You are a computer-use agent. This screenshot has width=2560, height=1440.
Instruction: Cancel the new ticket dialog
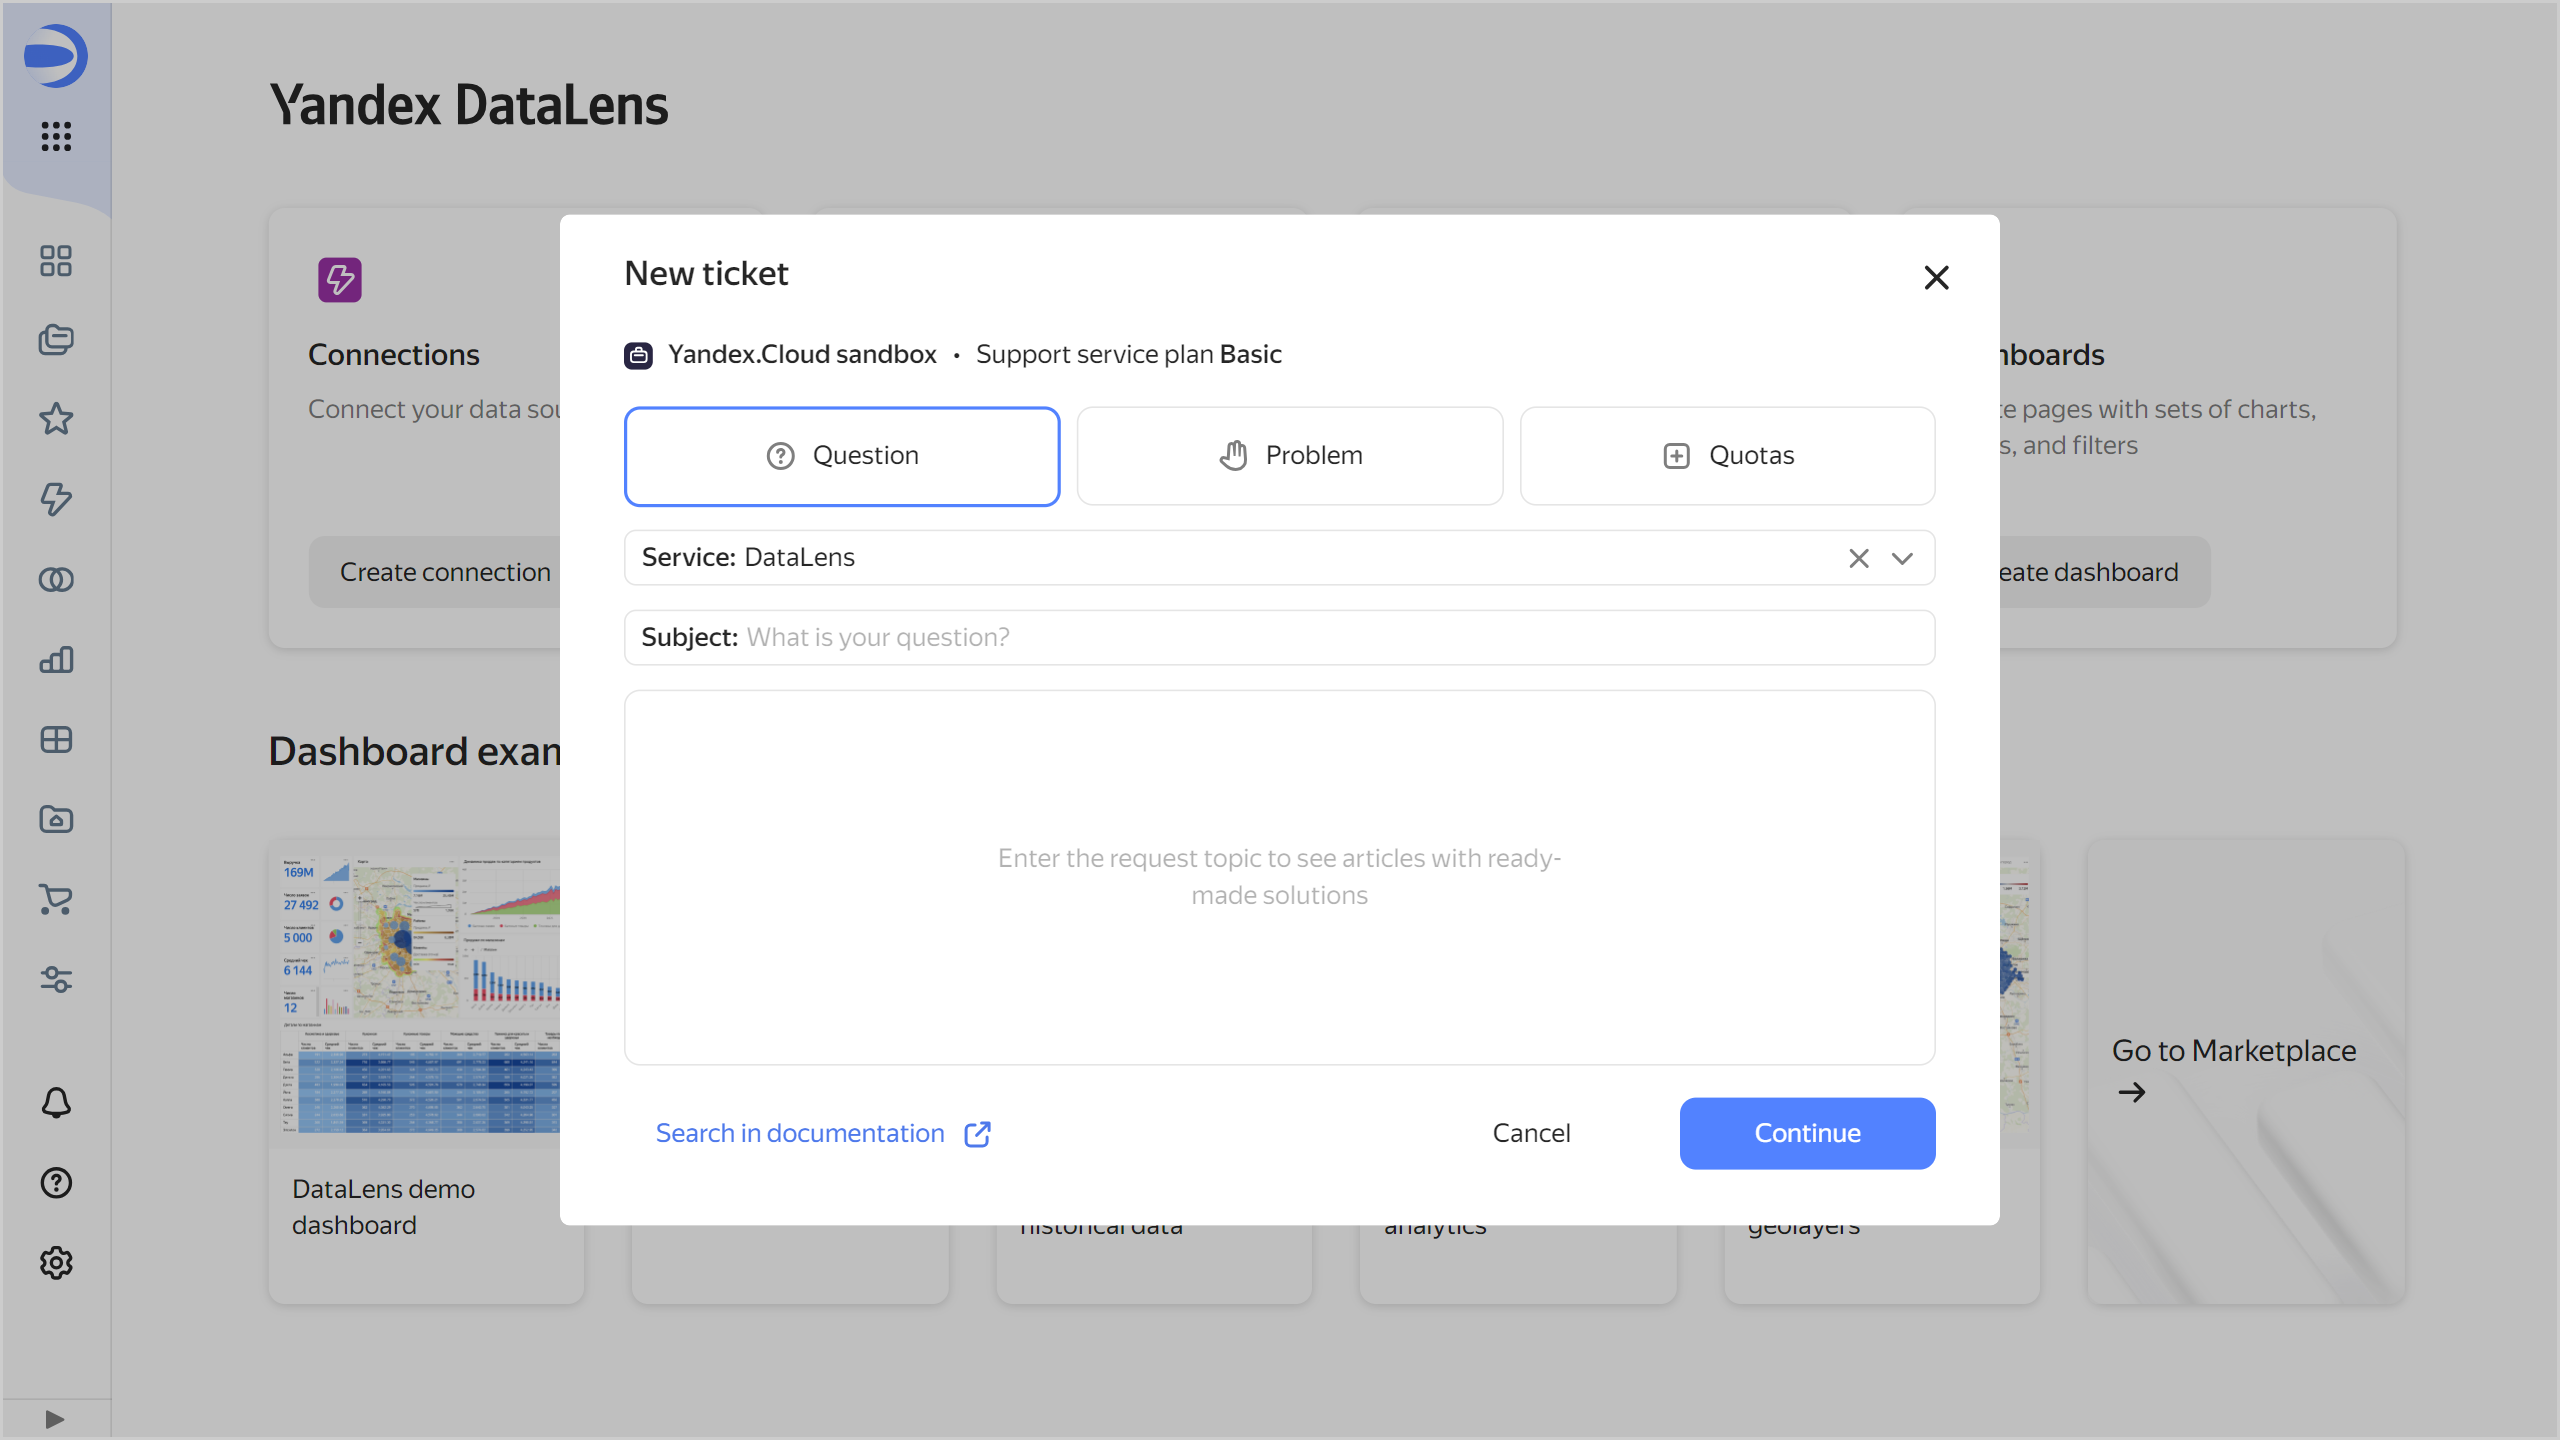(1531, 1133)
